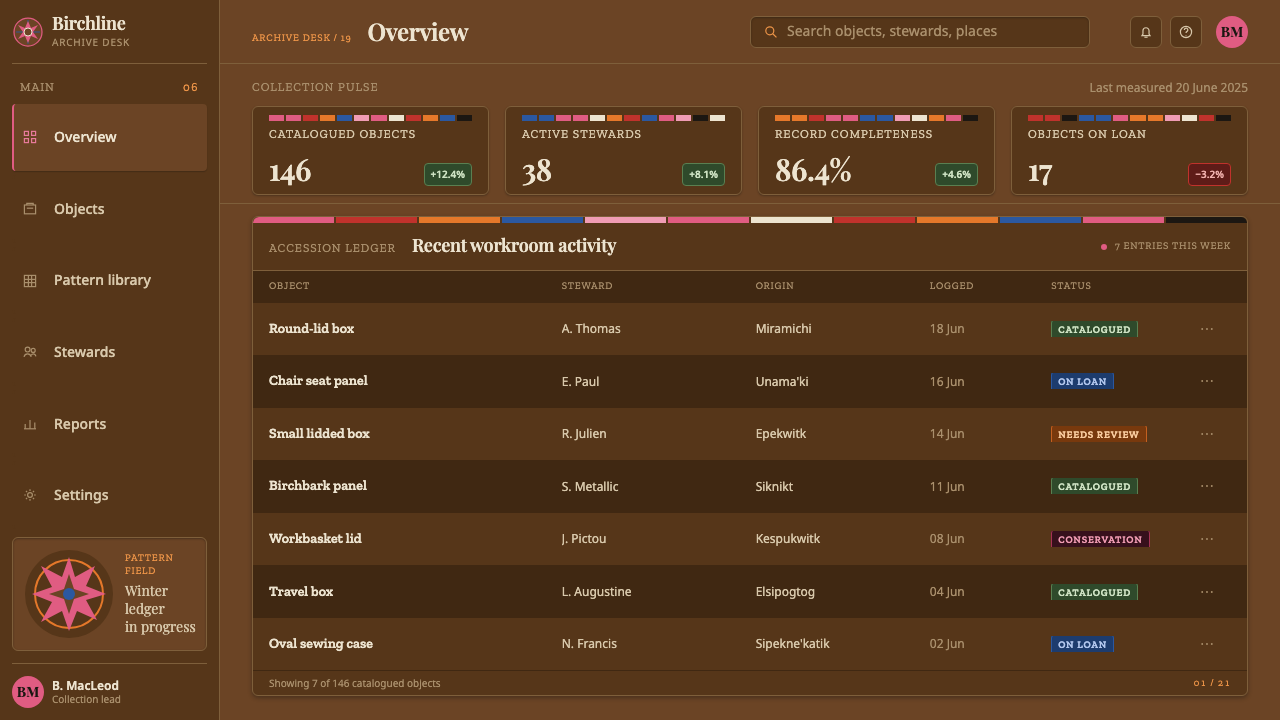
Task: Open more options for Round-lid box row
Action: pyautogui.click(x=1207, y=329)
